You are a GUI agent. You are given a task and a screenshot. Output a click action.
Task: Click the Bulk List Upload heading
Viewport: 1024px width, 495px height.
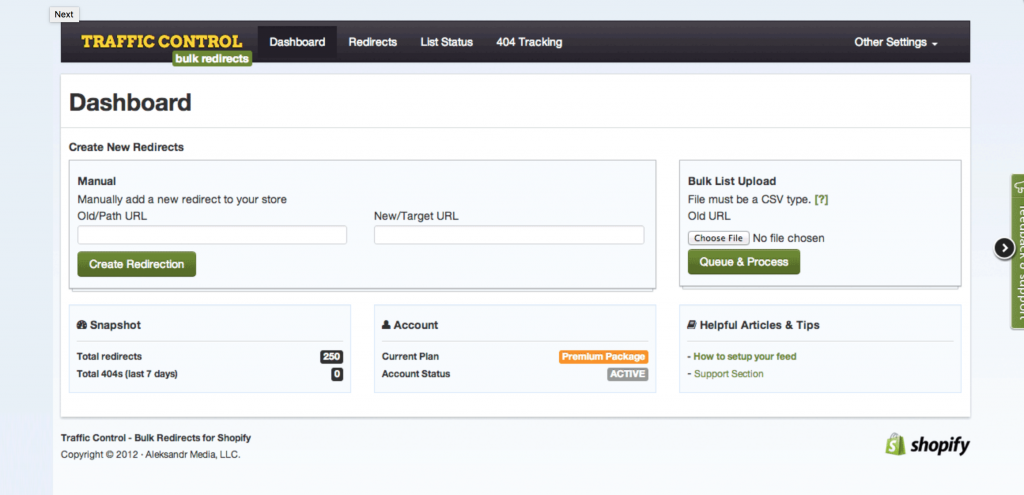pyautogui.click(x=732, y=182)
